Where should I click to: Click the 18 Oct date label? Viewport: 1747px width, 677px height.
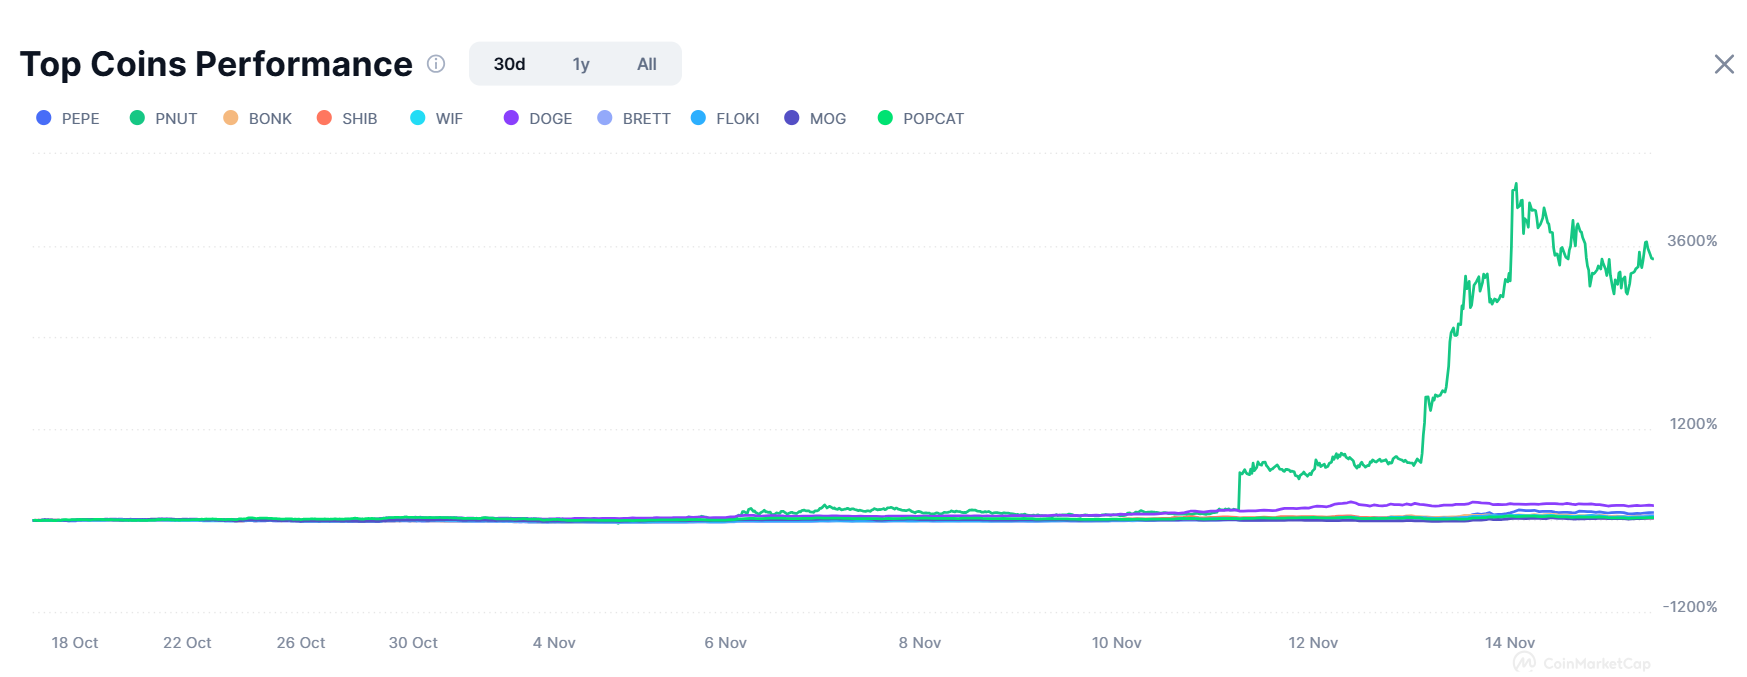75,643
